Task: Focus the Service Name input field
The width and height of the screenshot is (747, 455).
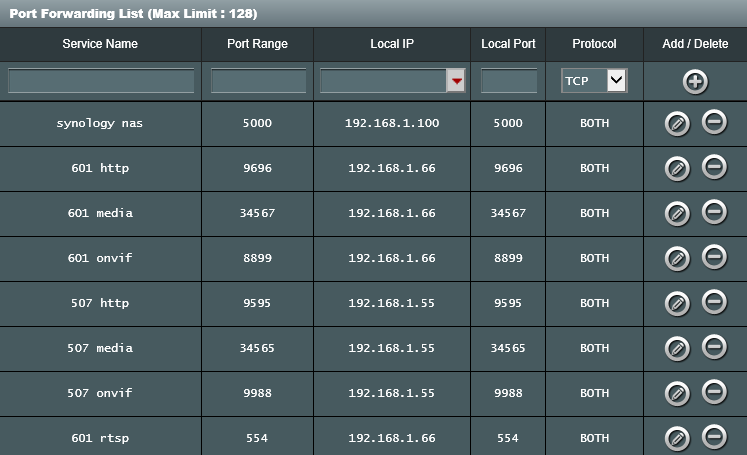Action: [x=101, y=81]
